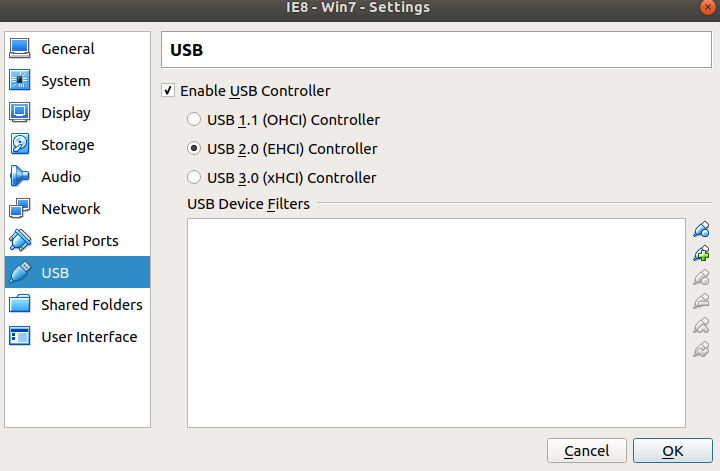Add USB filter from attached device
Image resolution: width=720 pixels, height=471 pixels.
(701, 254)
